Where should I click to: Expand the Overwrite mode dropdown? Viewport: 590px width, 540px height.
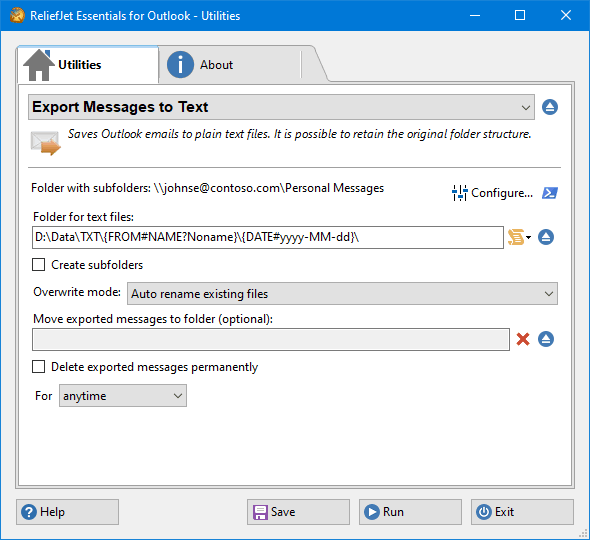point(342,294)
